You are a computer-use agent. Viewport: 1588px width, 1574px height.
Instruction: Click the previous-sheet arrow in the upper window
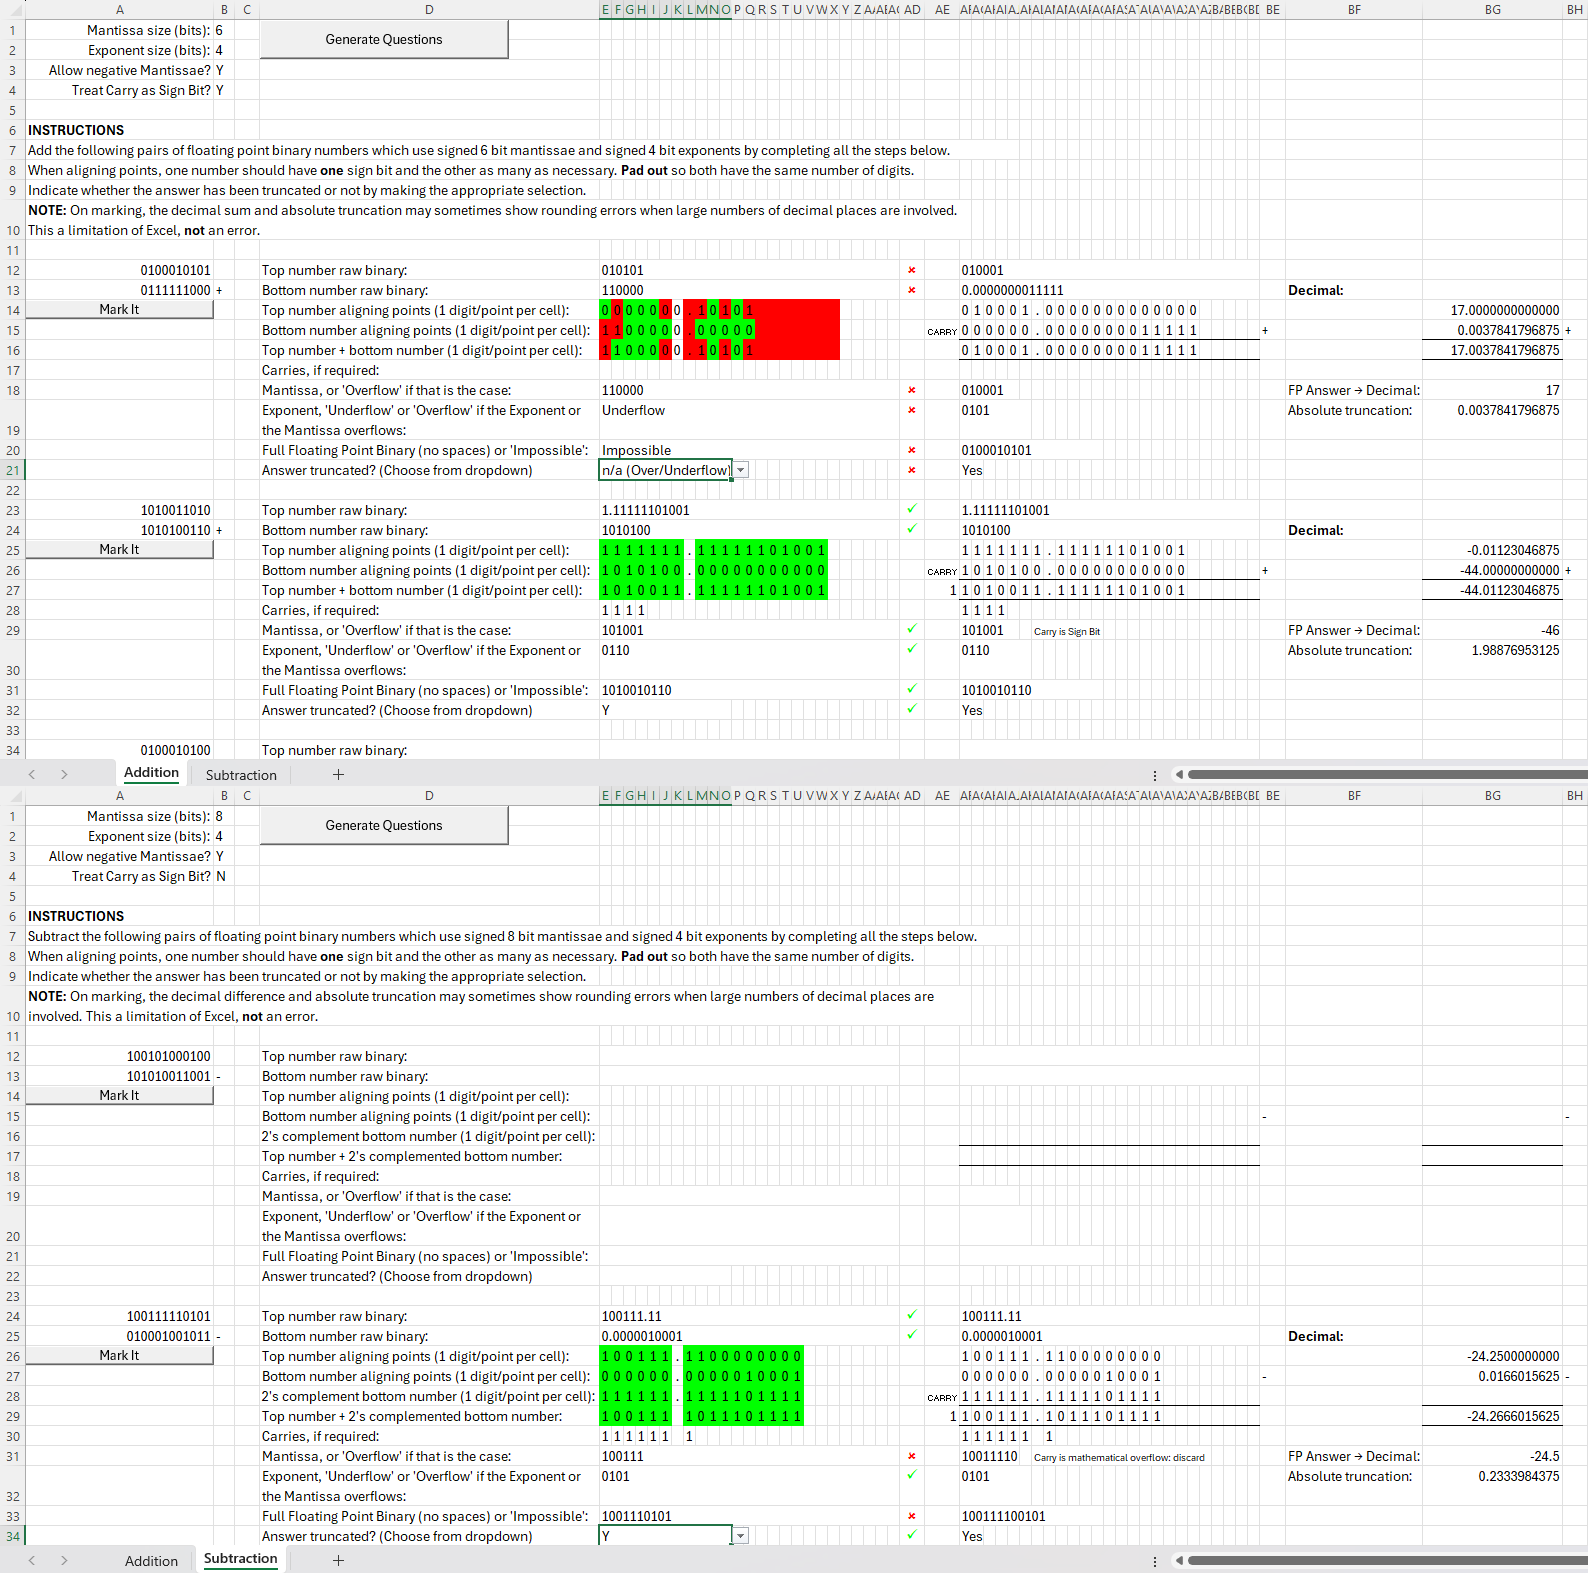32,774
